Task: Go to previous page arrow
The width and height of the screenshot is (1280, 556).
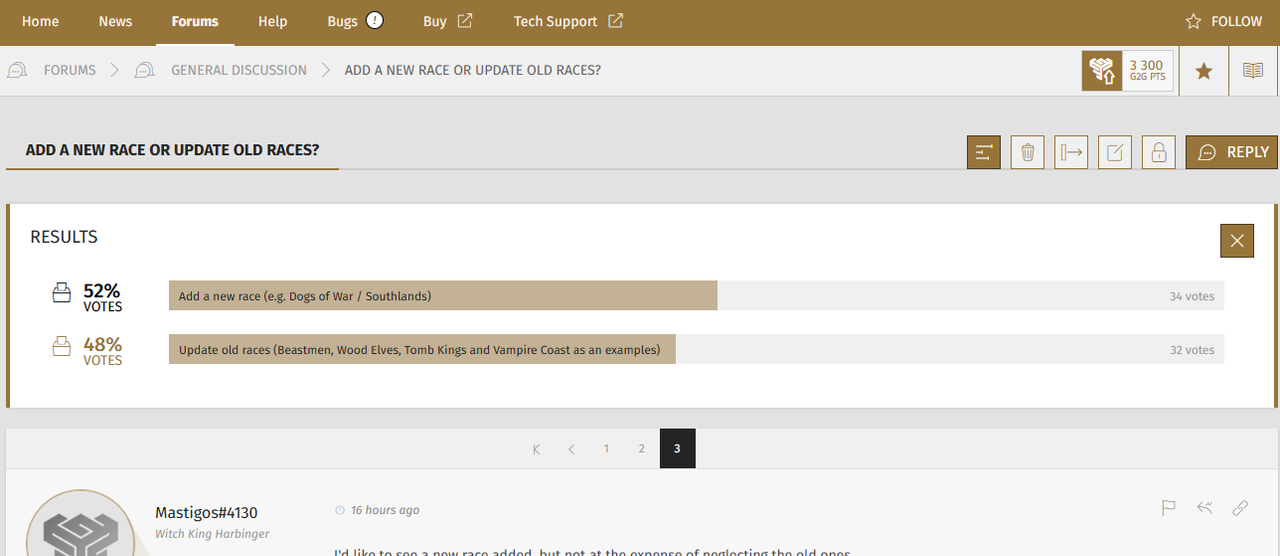Action: tap(572, 449)
